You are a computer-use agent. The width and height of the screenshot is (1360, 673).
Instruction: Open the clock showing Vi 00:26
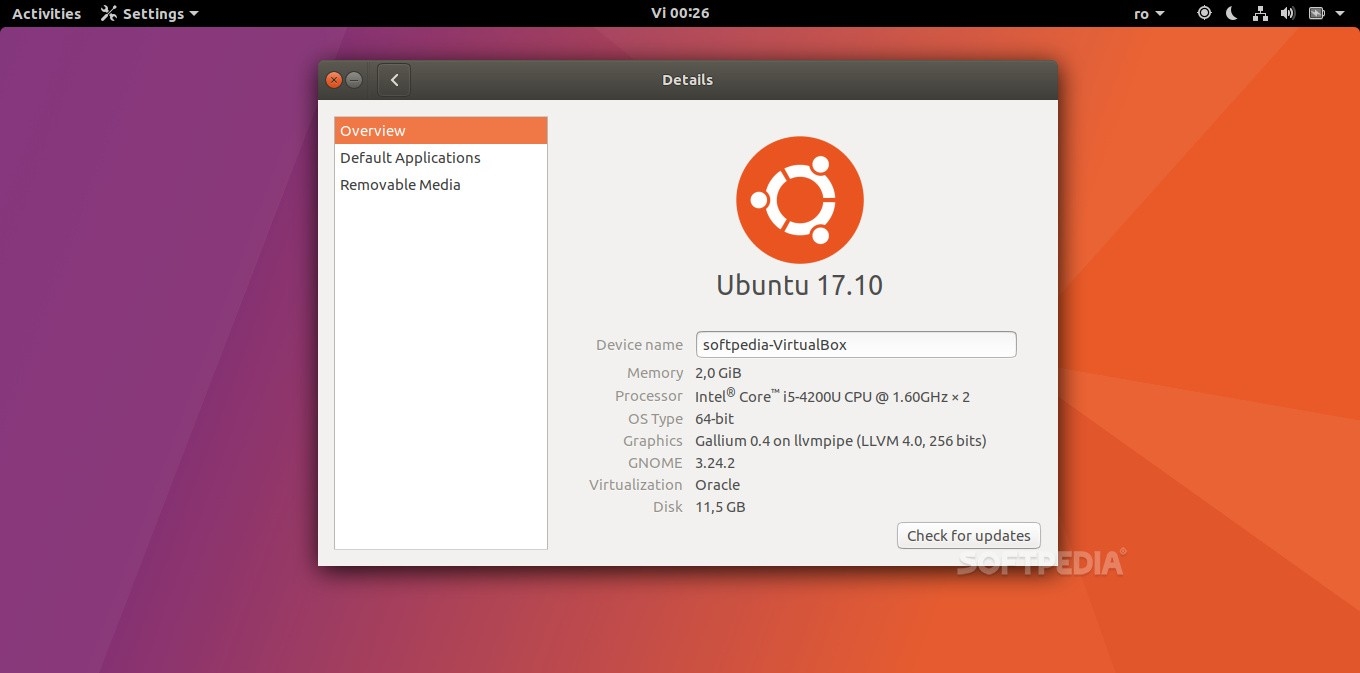(680, 14)
